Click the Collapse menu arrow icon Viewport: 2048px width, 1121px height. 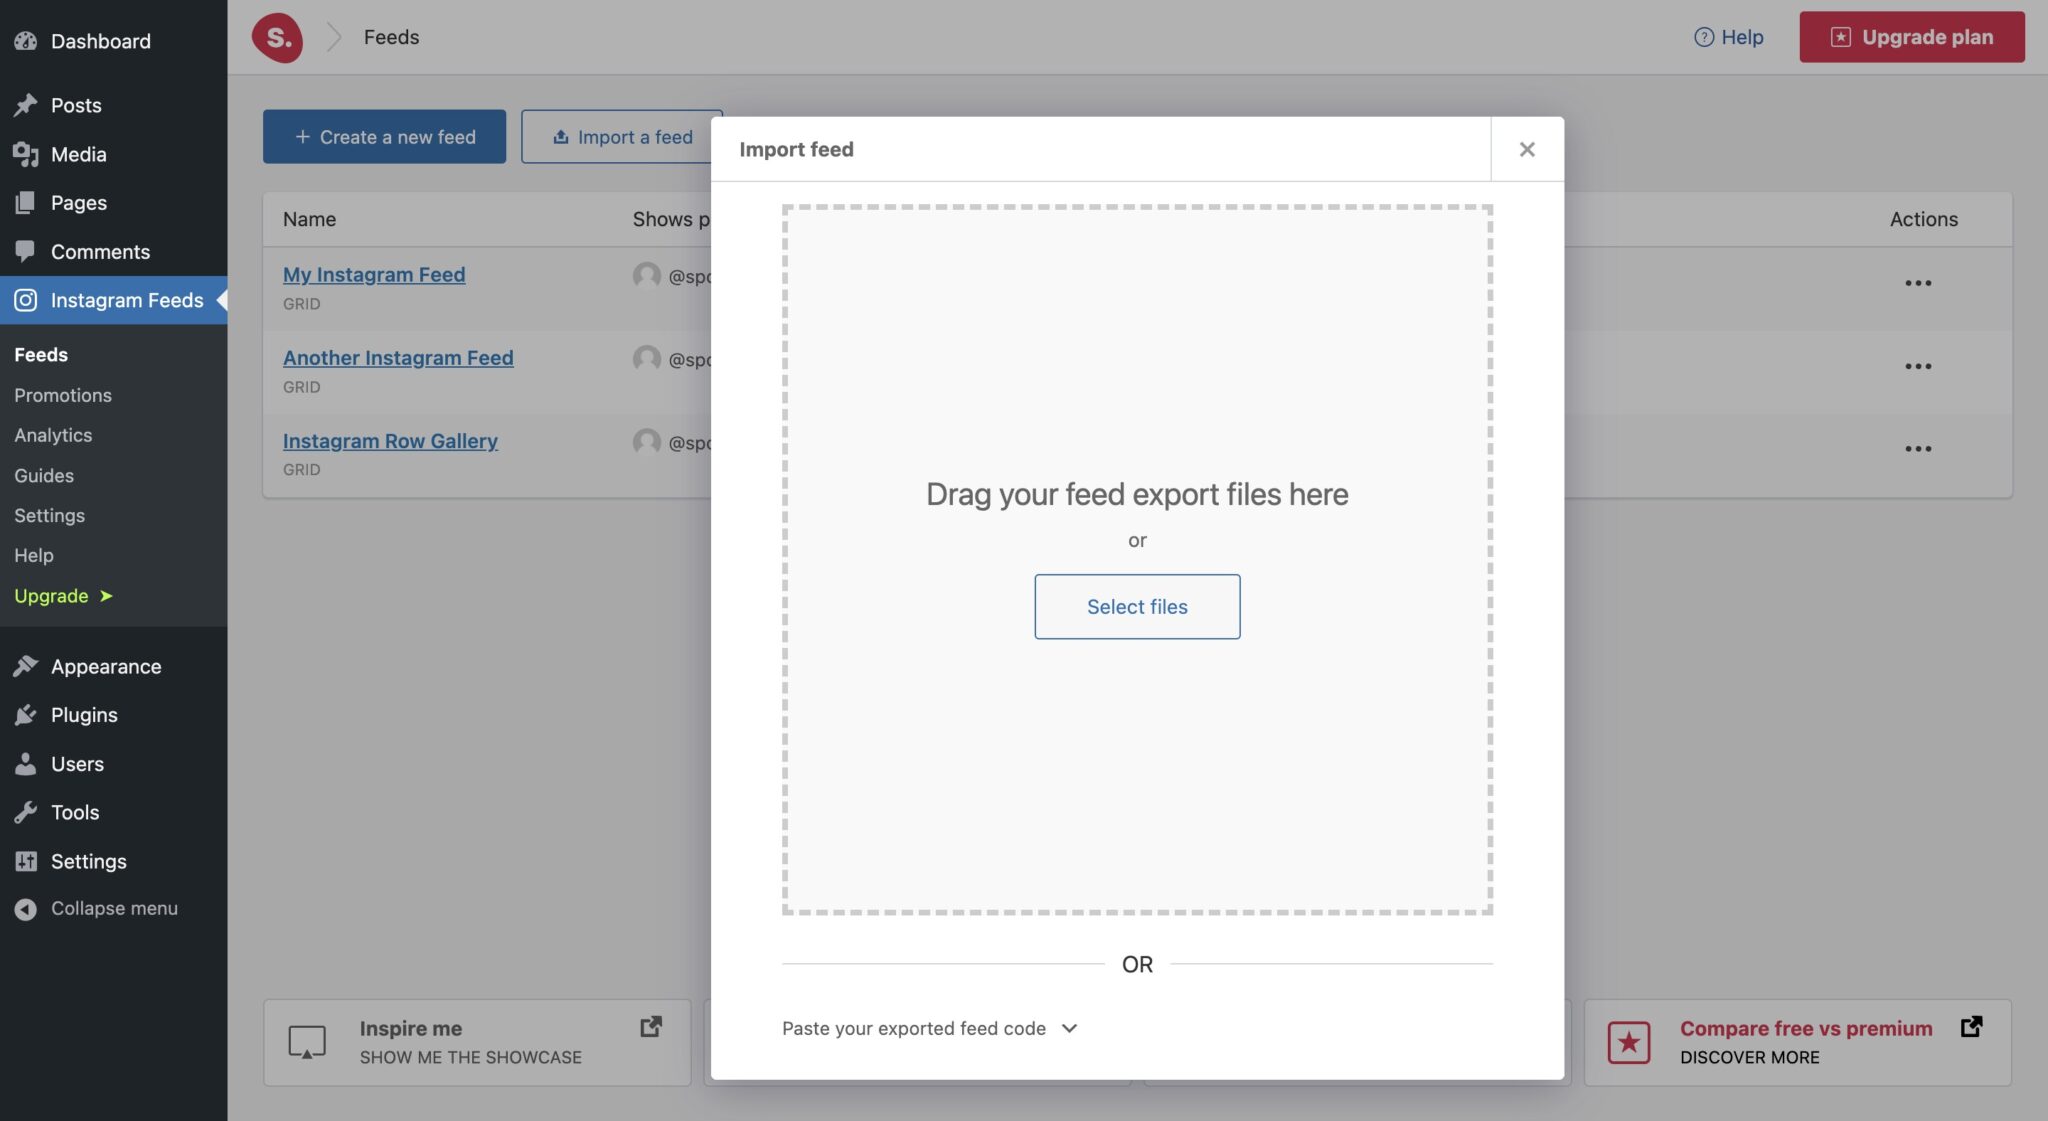(x=25, y=909)
